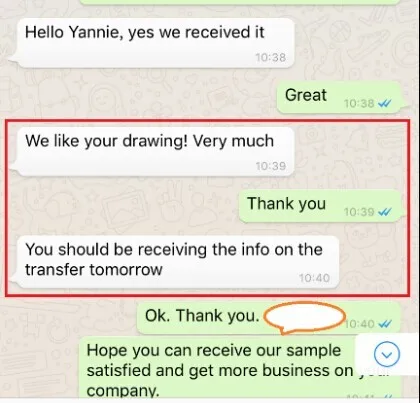Screen dimensions: 420x403
Task: Tap the We like your drawing! message
Action: [x=152, y=151]
